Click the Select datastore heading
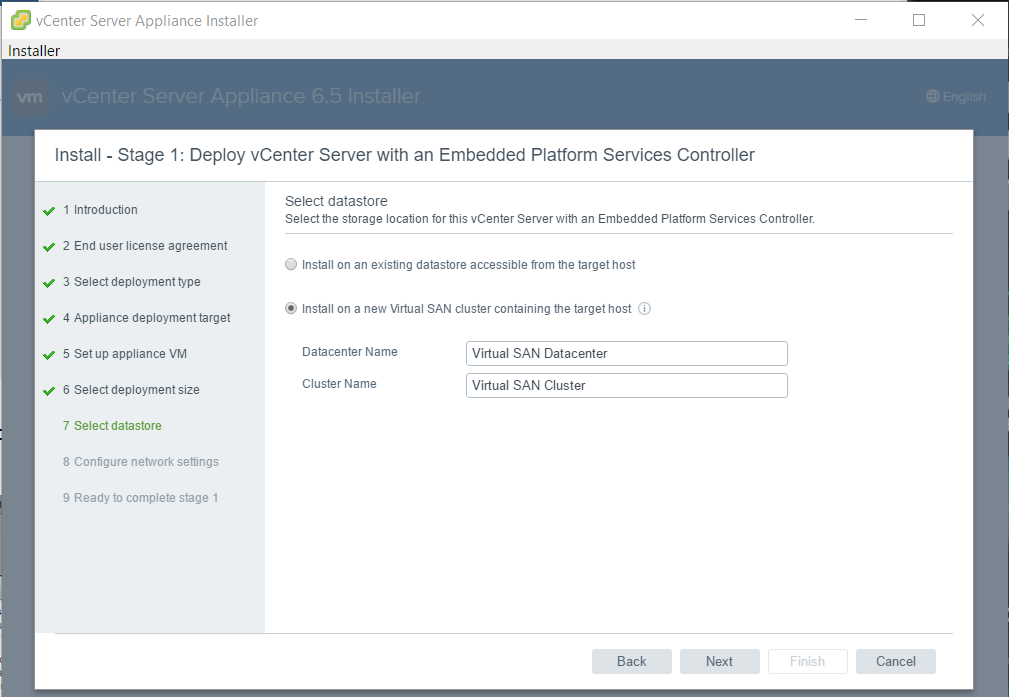 click(x=336, y=201)
